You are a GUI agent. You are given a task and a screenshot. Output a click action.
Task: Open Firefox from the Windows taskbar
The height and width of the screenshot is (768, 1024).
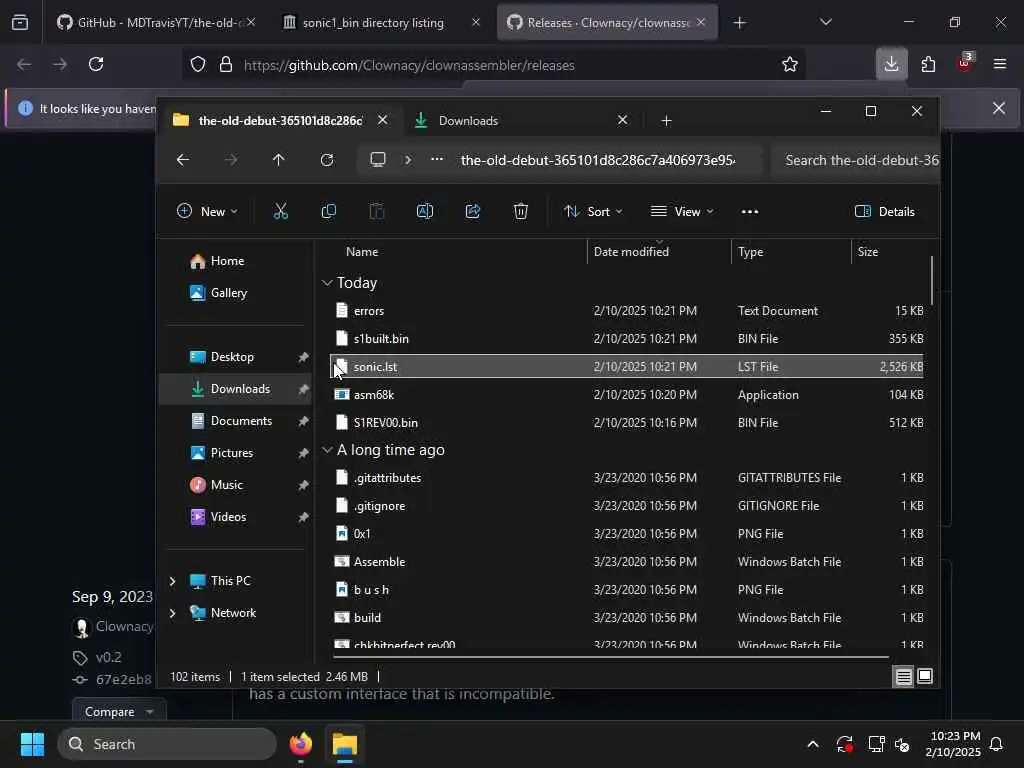click(301, 744)
